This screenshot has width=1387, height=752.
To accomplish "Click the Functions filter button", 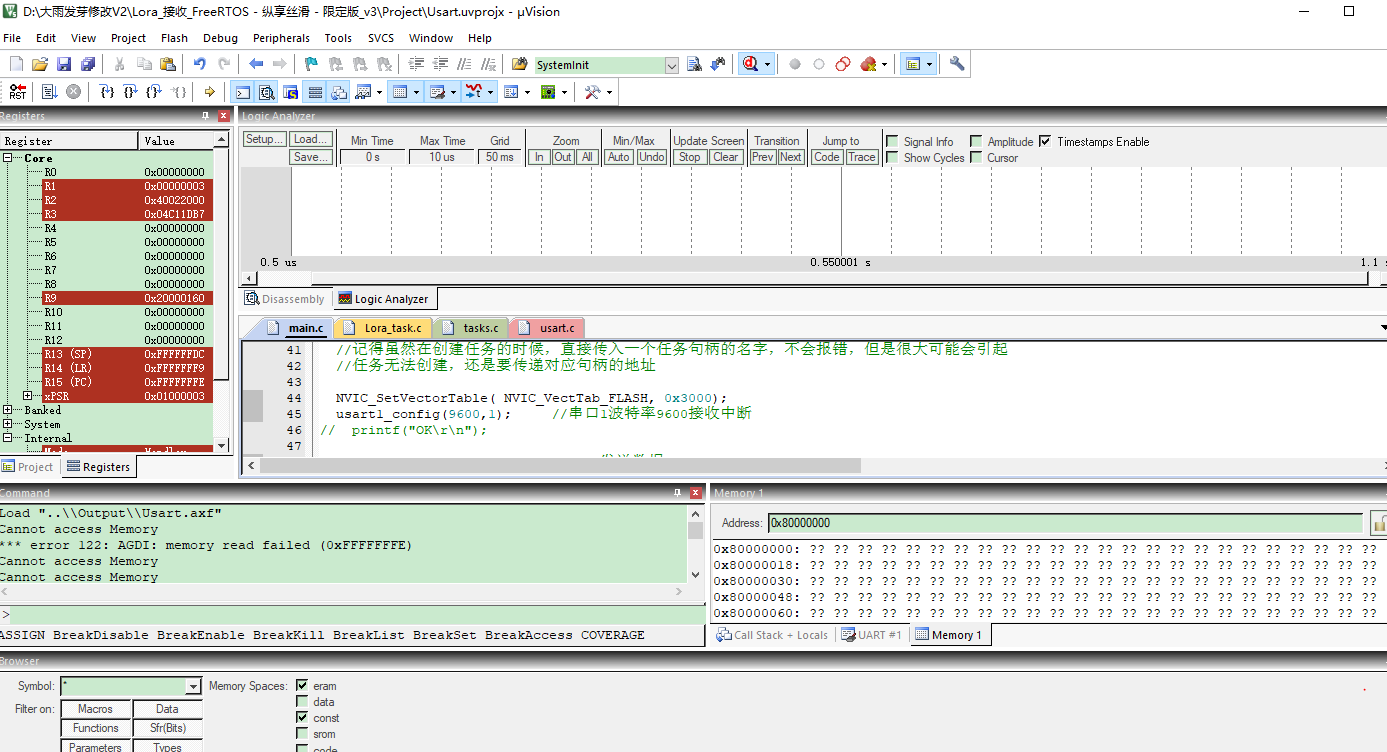I will [96, 728].
